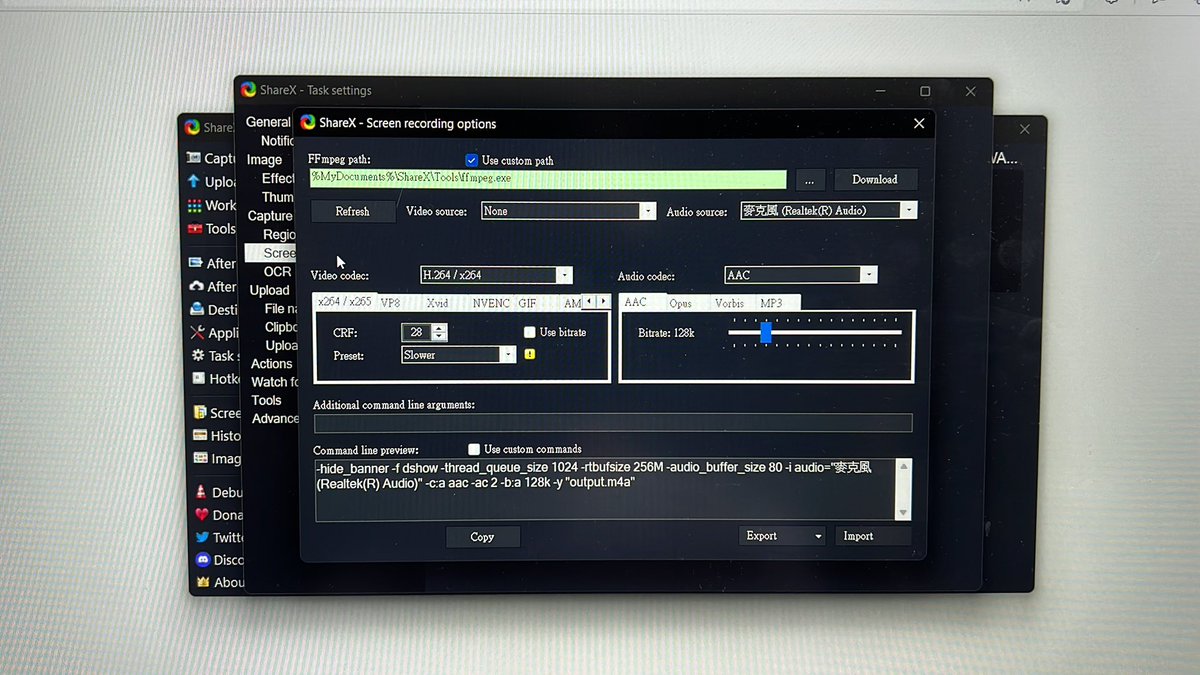The width and height of the screenshot is (1200, 675).
Task: Click the Task settings gear icon in main window
Action: click(198, 355)
